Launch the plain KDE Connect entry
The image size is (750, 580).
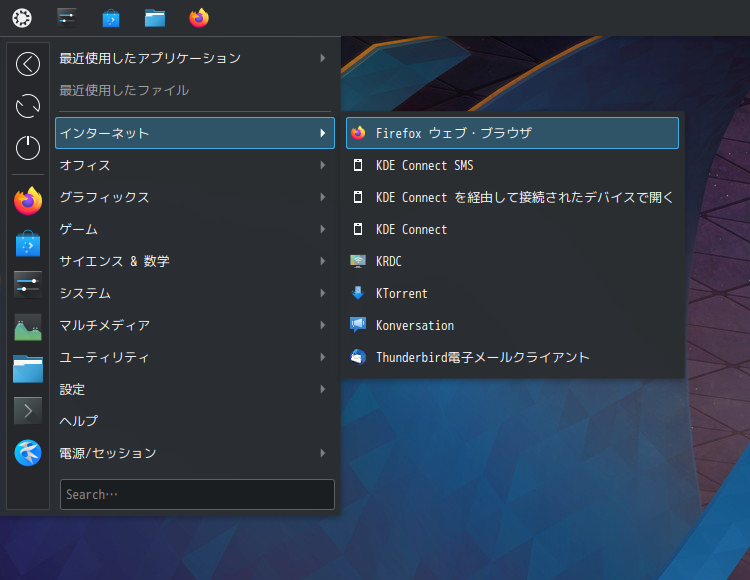(x=512, y=229)
